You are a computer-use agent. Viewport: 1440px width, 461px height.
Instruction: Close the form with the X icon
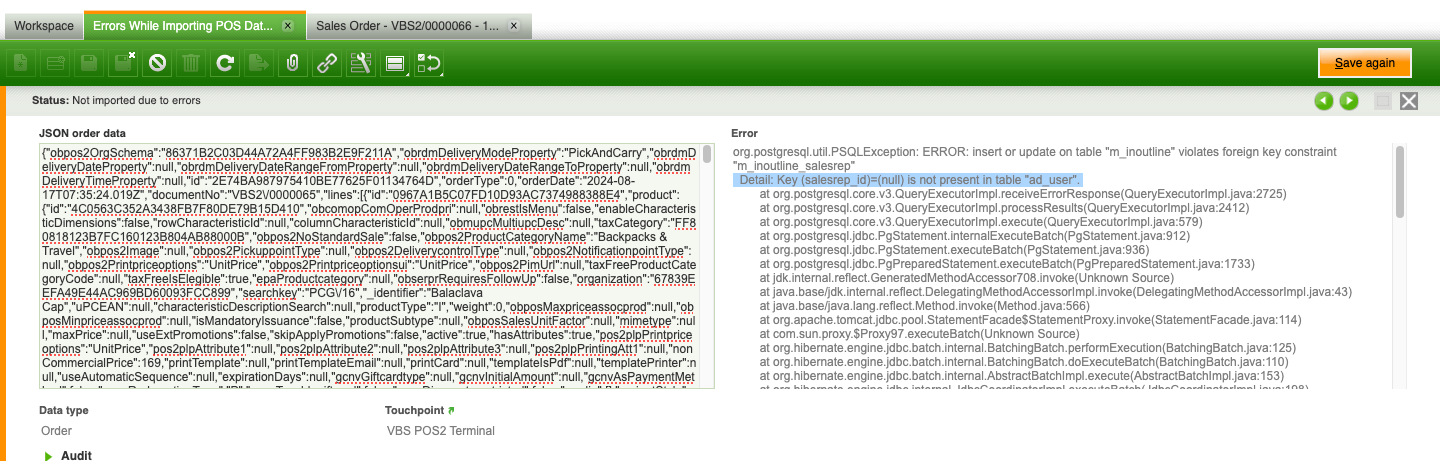coord(1409,100)
